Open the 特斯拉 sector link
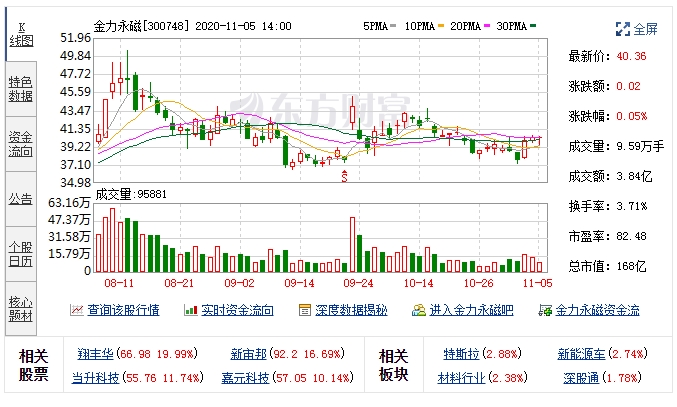This screenshot has width=677, height=407. [460, 354]
